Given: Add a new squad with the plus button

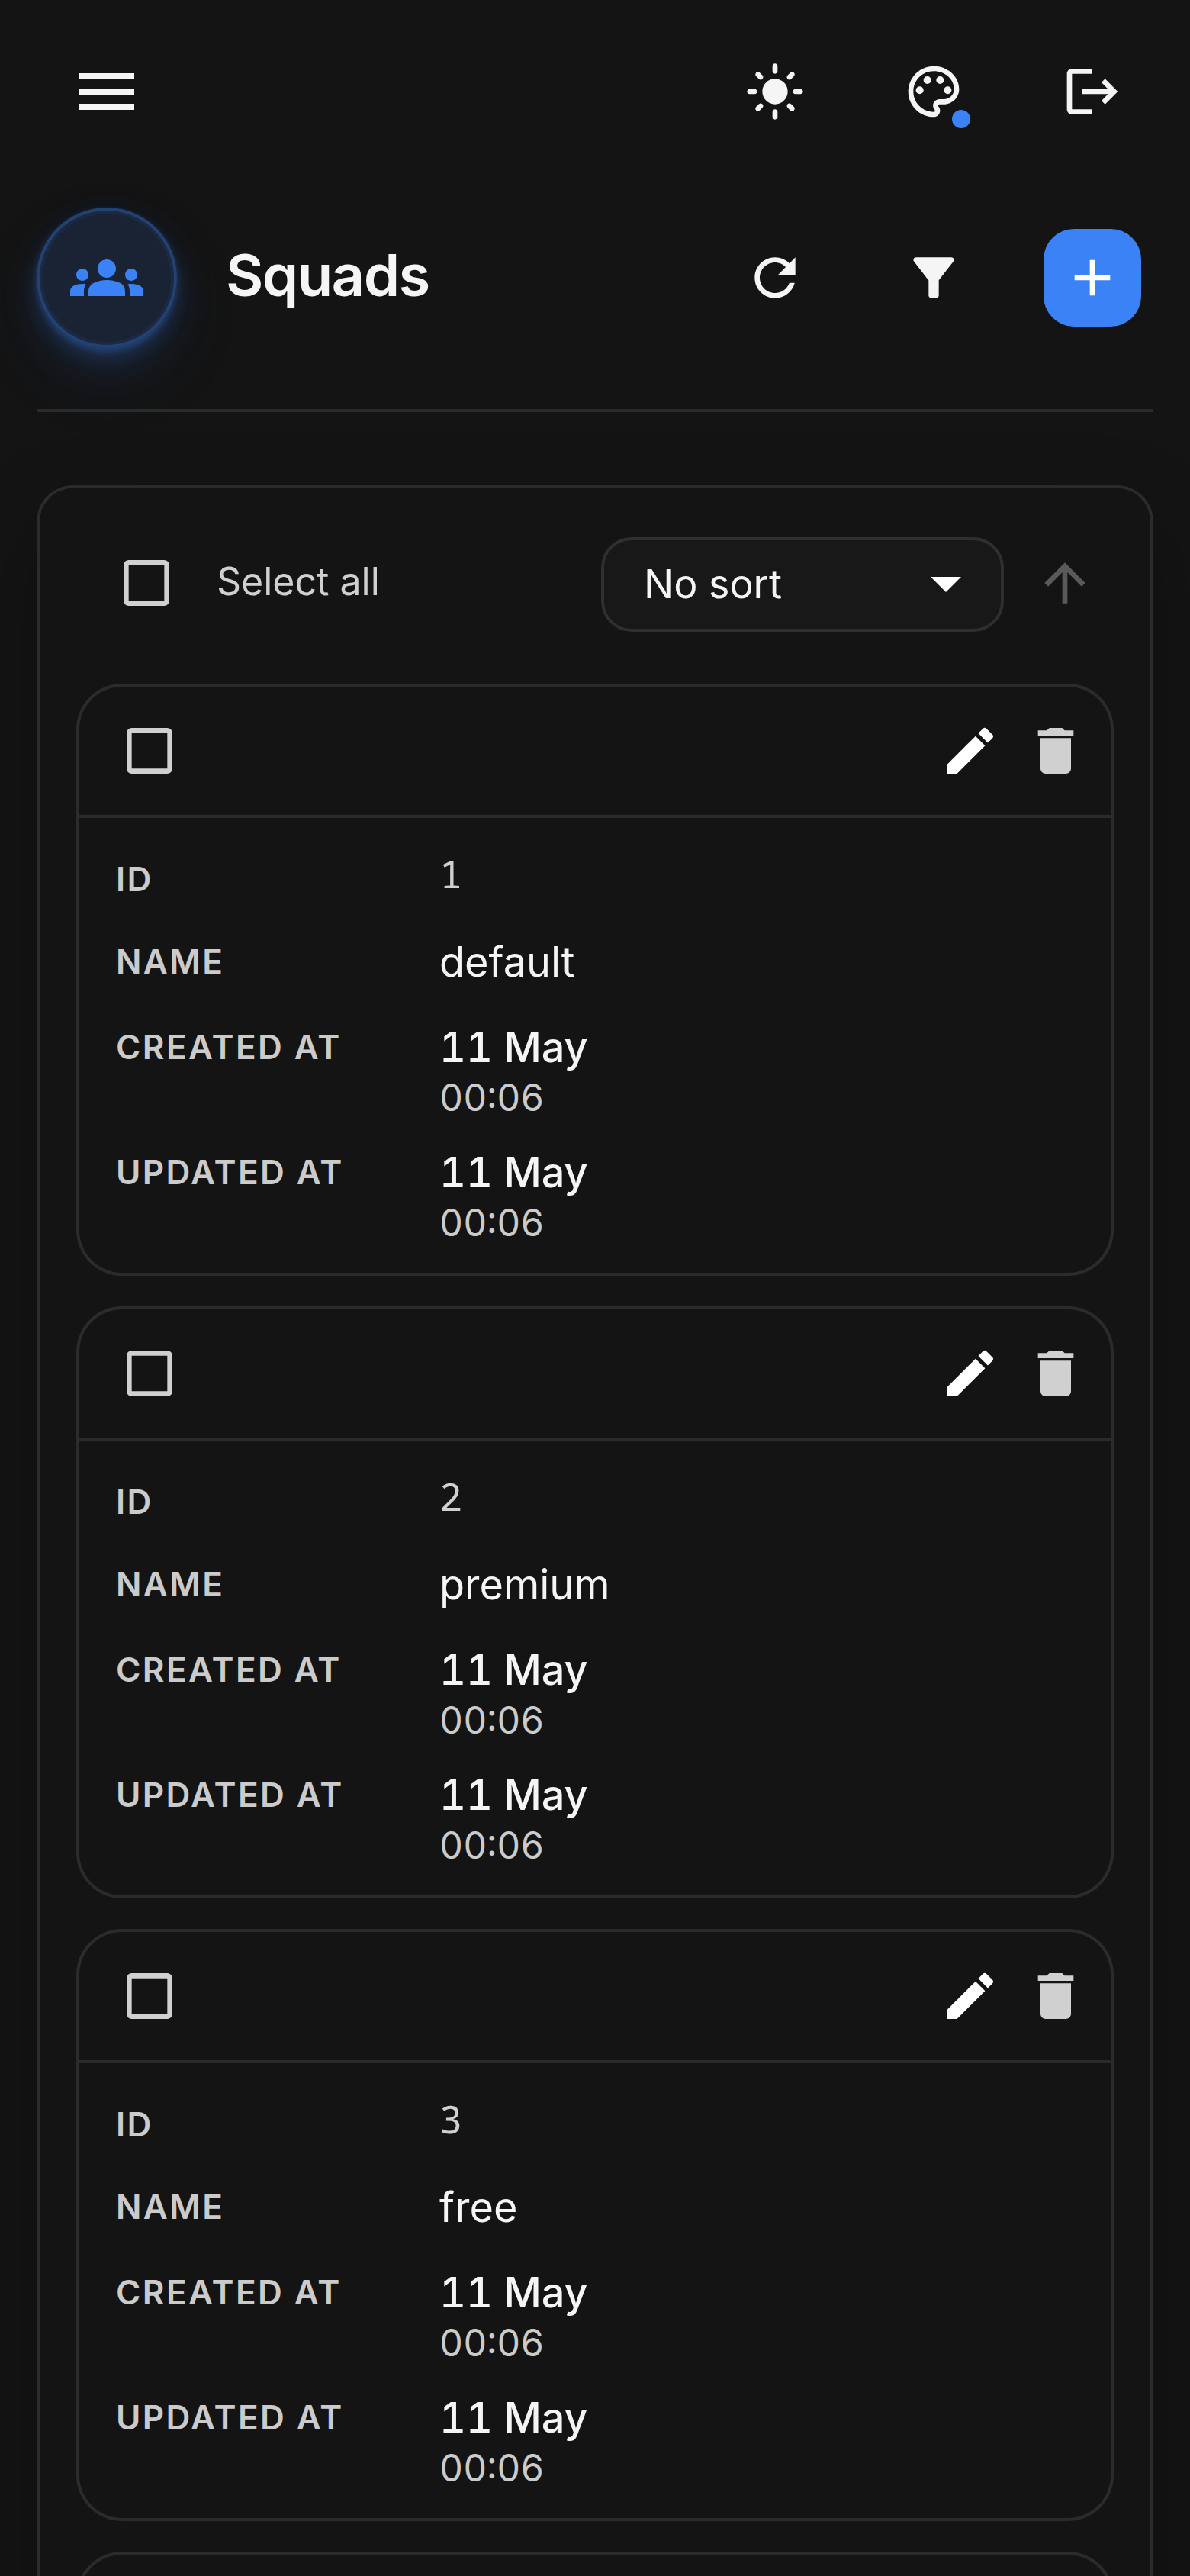Looking at the screenshot, I should [x=1092, y=278].
